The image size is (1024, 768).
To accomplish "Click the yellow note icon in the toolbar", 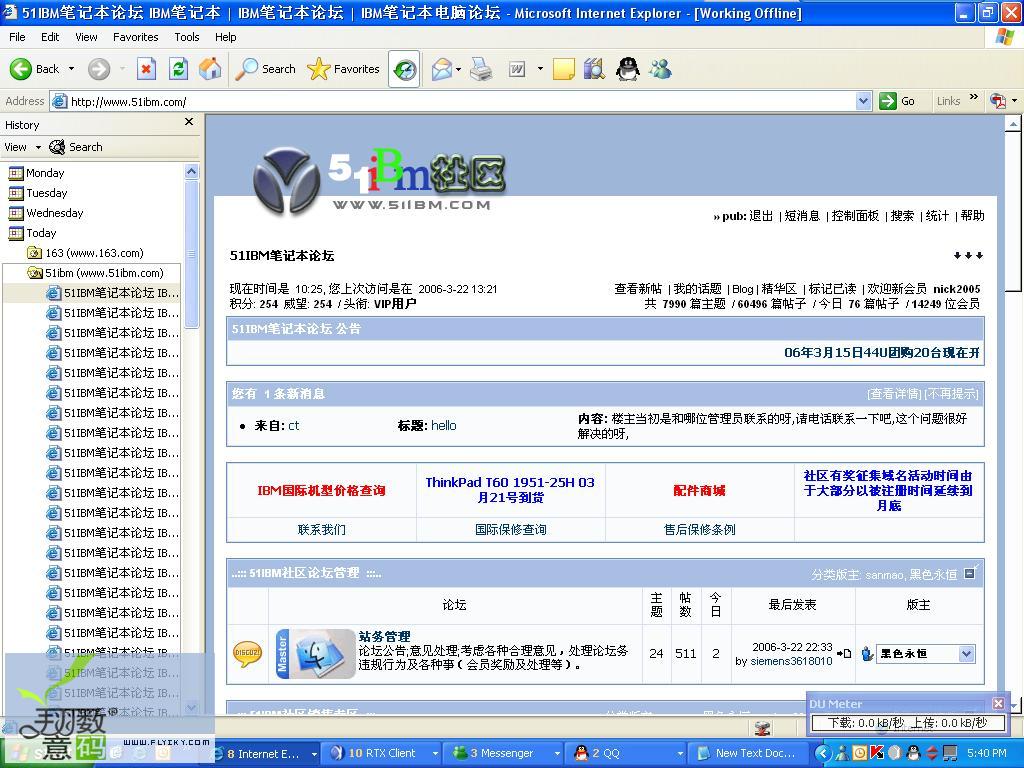I will (x=564, y=69).
